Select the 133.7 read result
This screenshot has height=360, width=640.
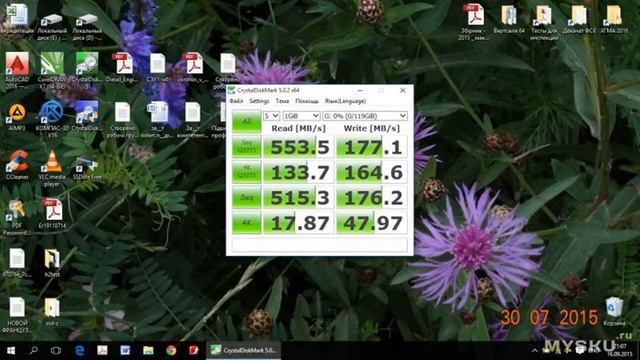point(299,172)
